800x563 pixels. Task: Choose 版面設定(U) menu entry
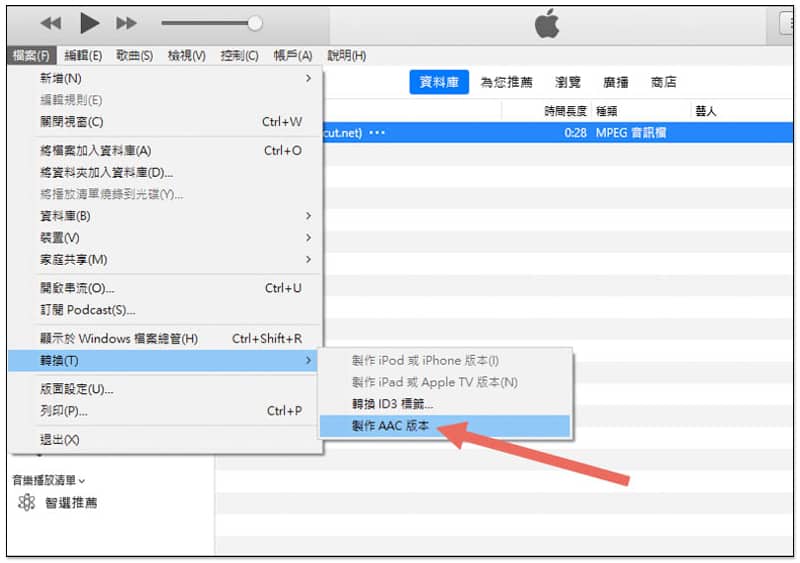tap(166, 389)
